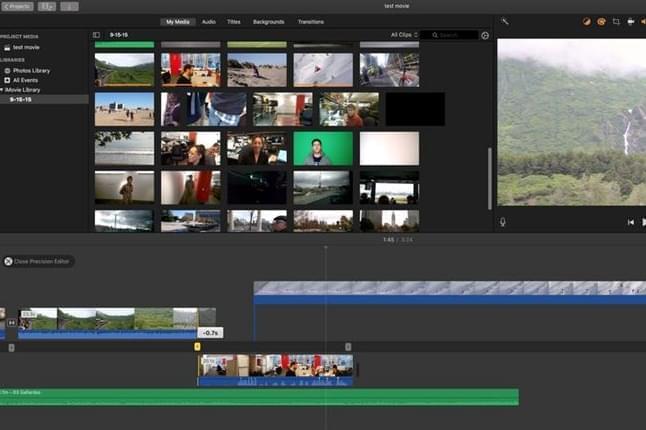Click the transition icon before landscape clip
The height and width of the screenshot is (430, 646).
[12, 323]
